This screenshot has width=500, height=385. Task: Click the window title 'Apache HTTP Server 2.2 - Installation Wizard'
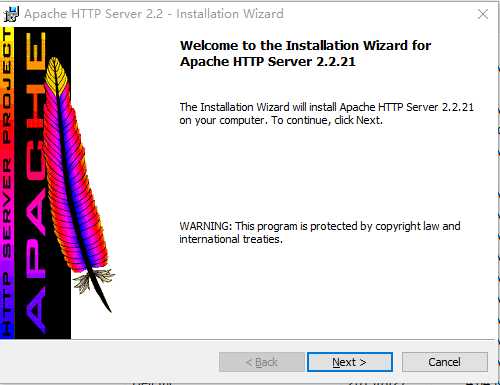[154, 14]
